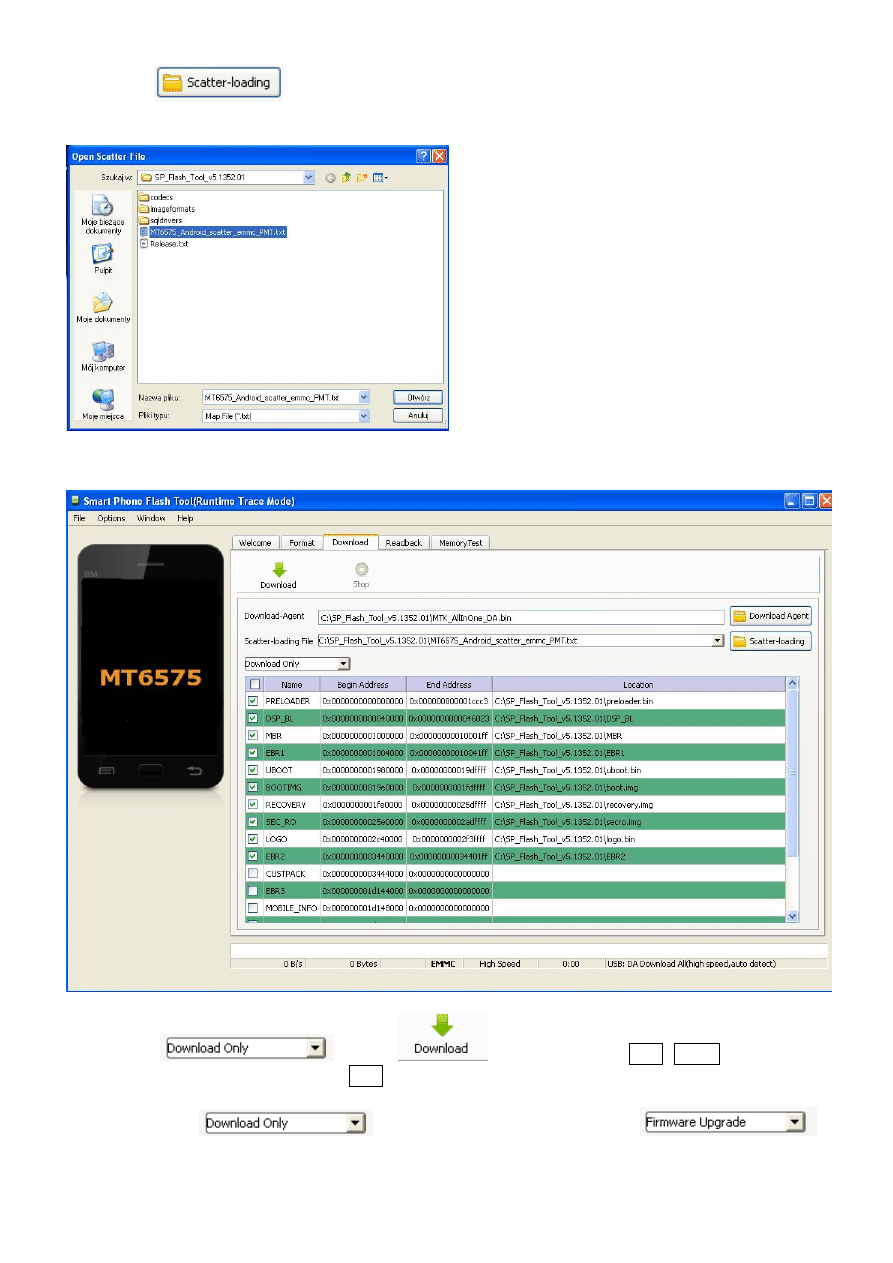This screenshot has height=1263, width=893.
Task: Click the Download Agent folder button
Action: (770, 616)
